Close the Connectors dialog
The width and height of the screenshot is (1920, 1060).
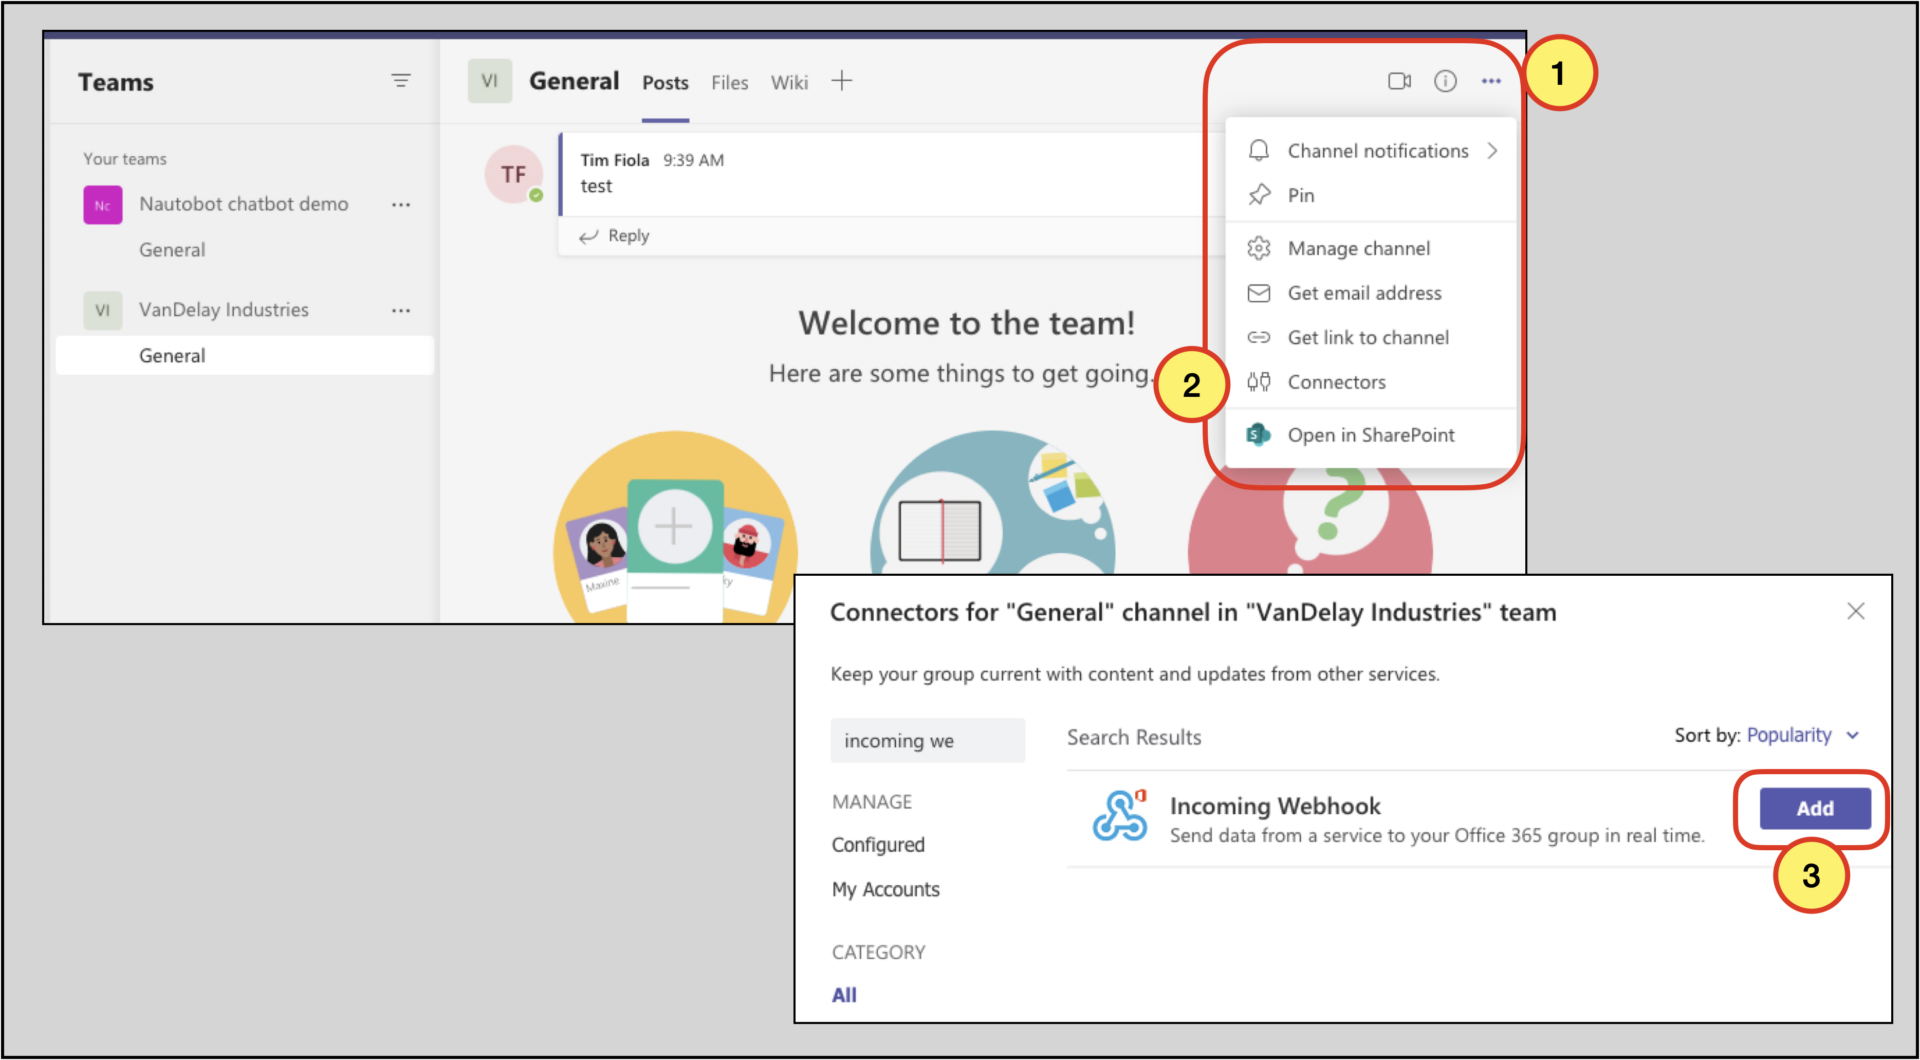tap(1855, 611)
